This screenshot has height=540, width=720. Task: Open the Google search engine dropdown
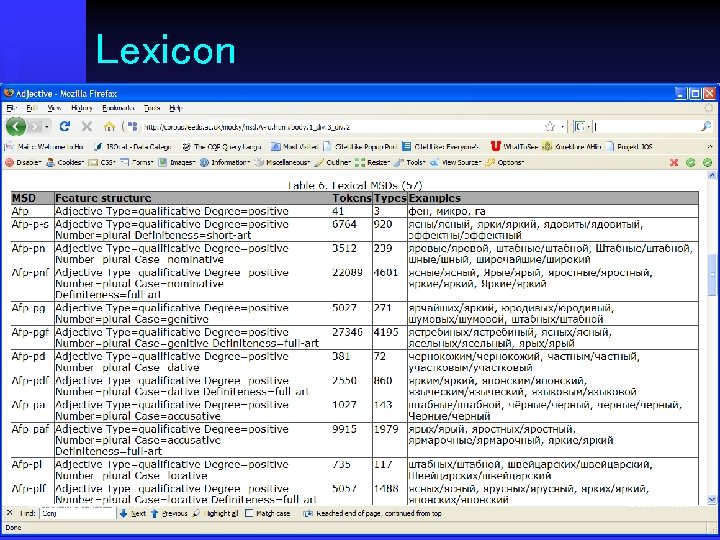pos(581,127)
